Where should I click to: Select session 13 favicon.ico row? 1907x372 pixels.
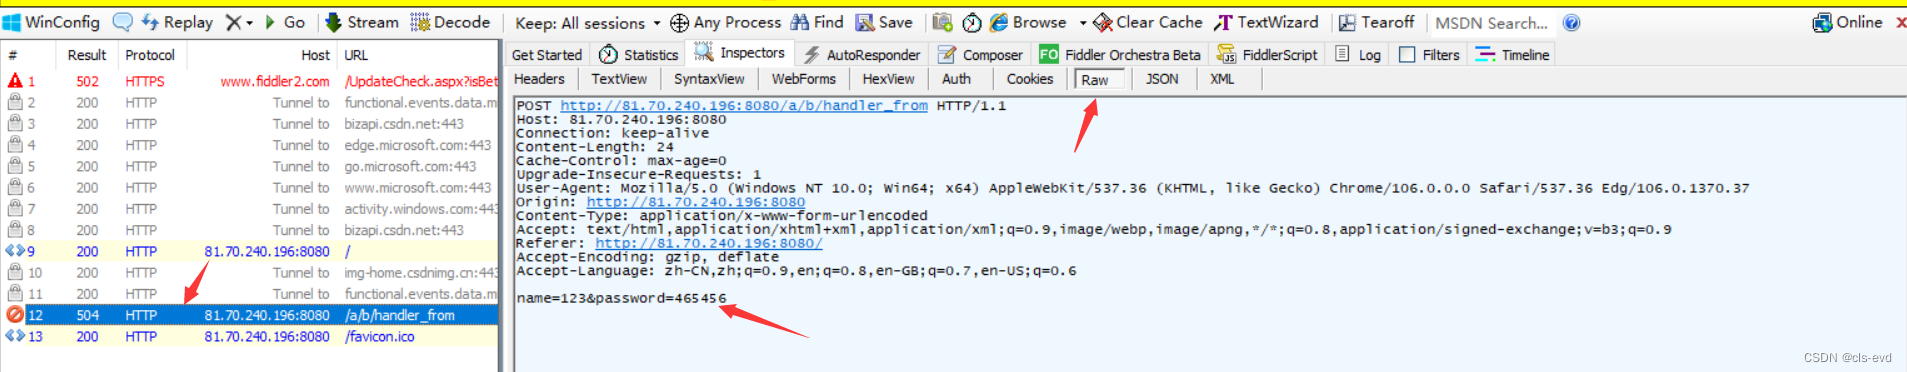(x=250, y=336)
